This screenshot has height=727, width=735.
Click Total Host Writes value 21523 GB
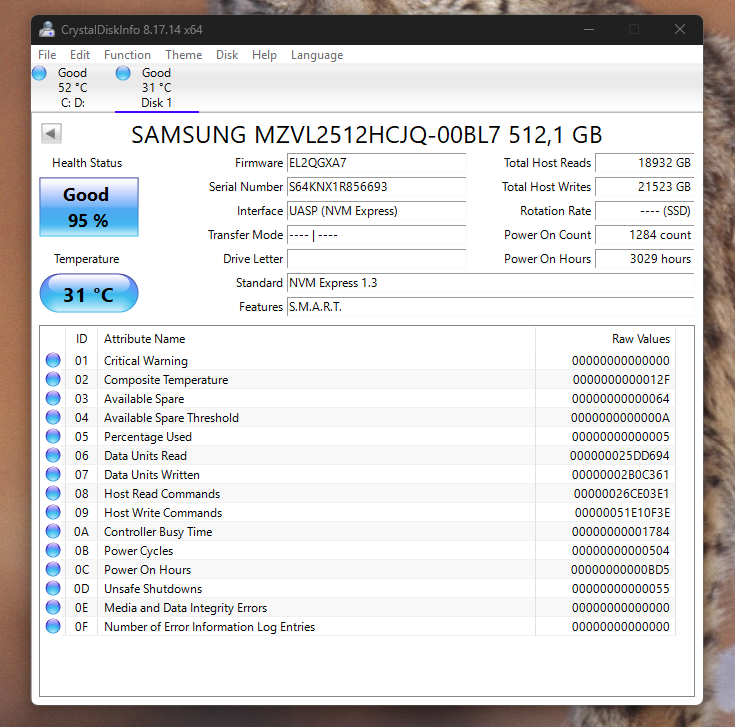point(645,187)
